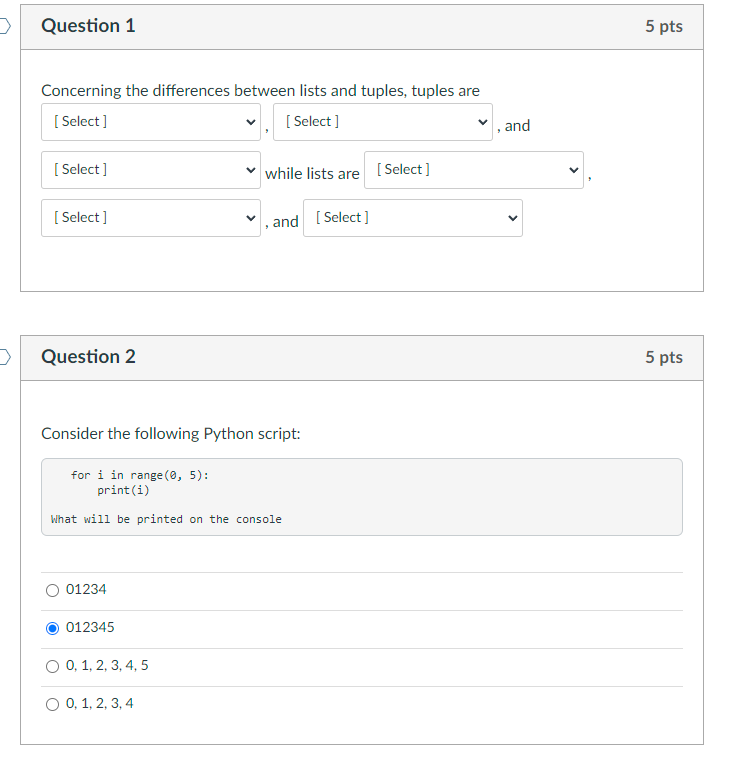This screenshot has height=763, width=729.
Task: Flag Question 2 with the marker icon
Action: tap(4, 357)
